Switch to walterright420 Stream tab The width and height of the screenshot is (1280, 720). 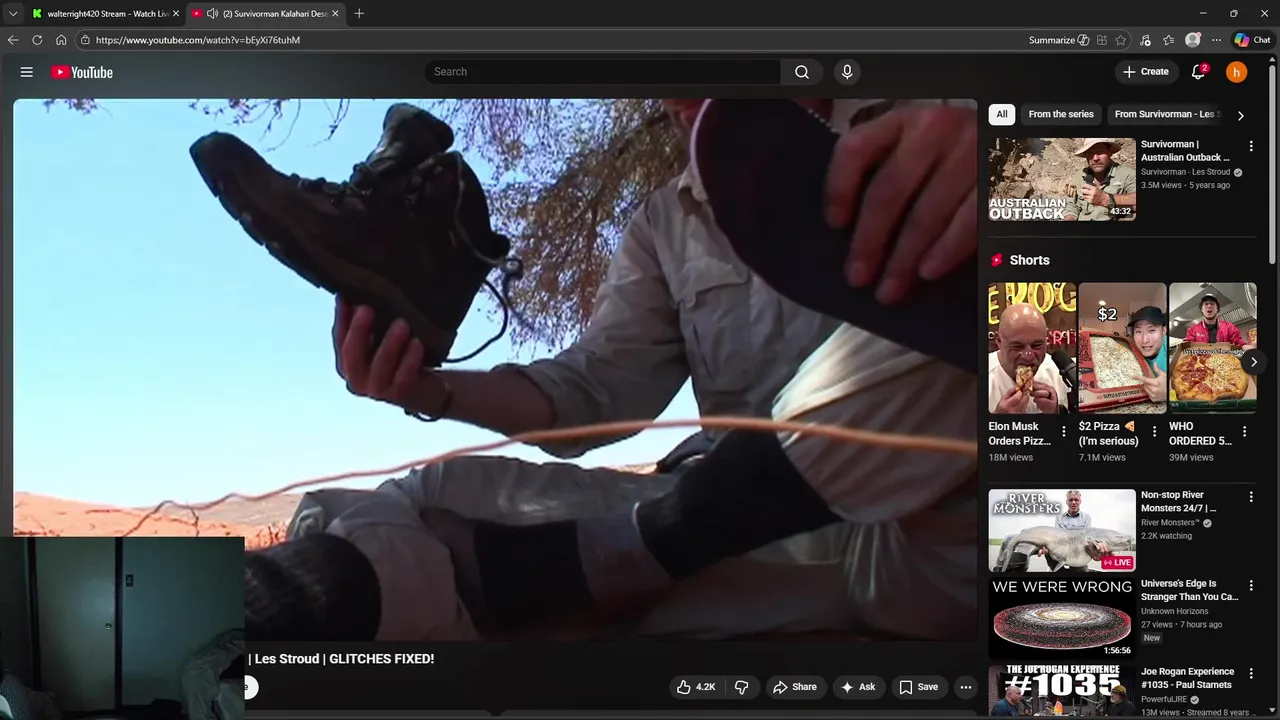(x=104, y=14)
